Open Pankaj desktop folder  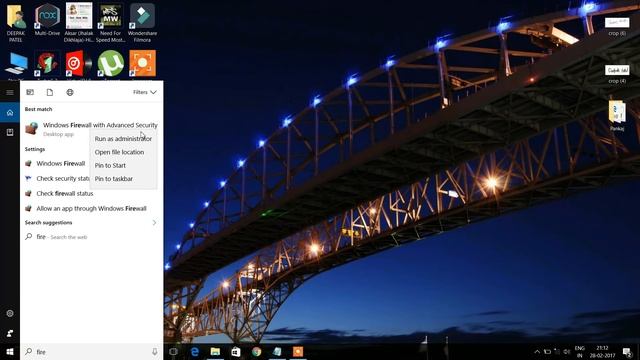coord(617,116)
